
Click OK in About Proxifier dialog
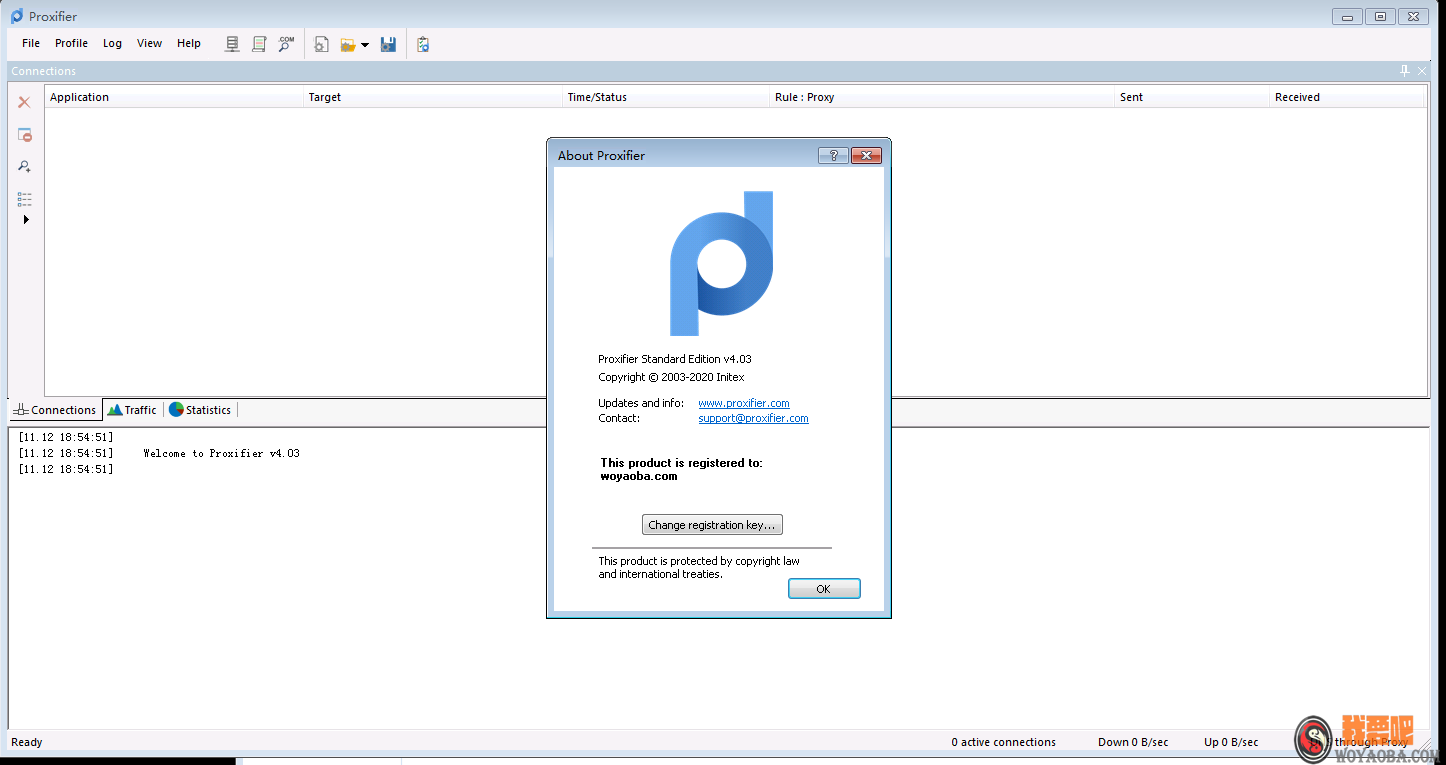tap(824, 589)
